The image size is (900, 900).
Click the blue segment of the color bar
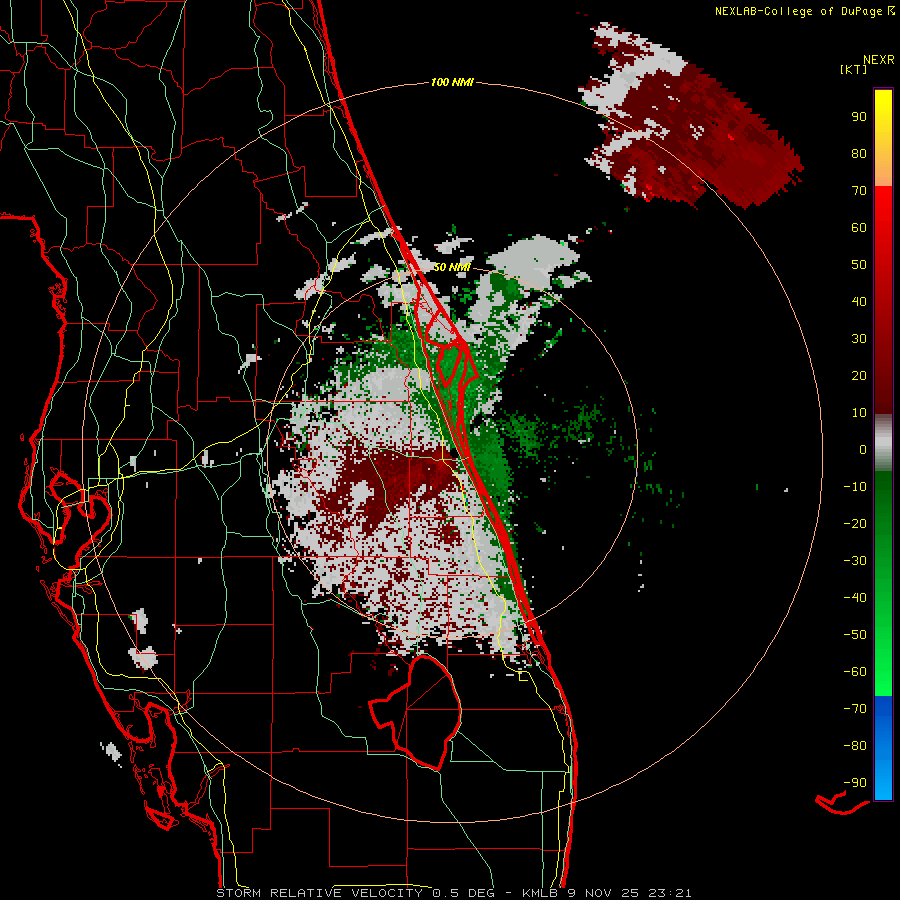(883, 748)
